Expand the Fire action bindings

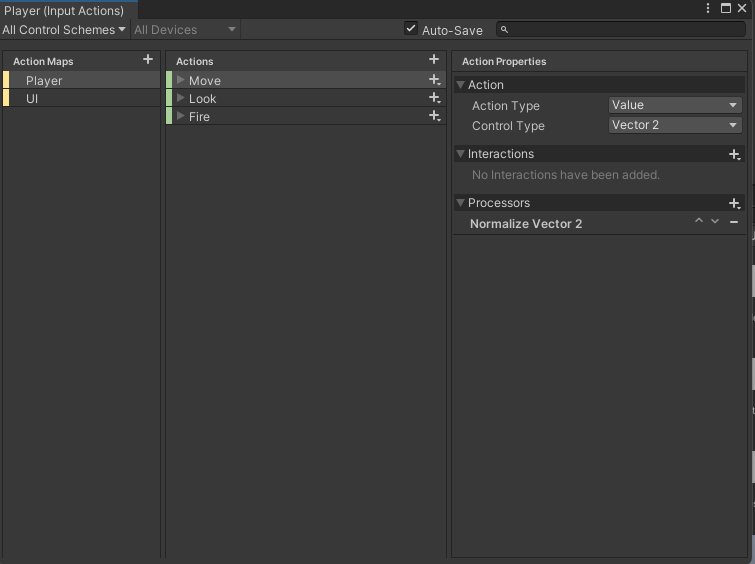181,116
